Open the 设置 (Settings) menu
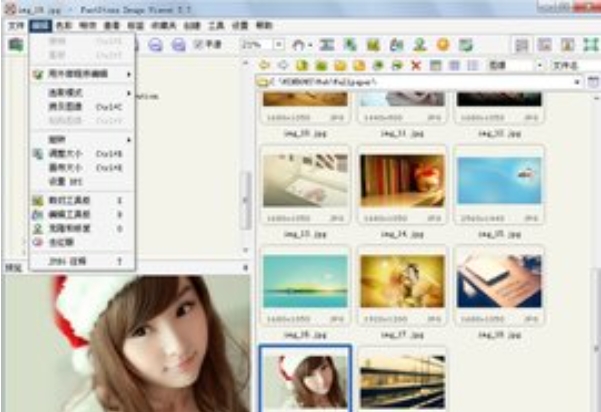Screen dimensions: 601x412 point(240,26)
